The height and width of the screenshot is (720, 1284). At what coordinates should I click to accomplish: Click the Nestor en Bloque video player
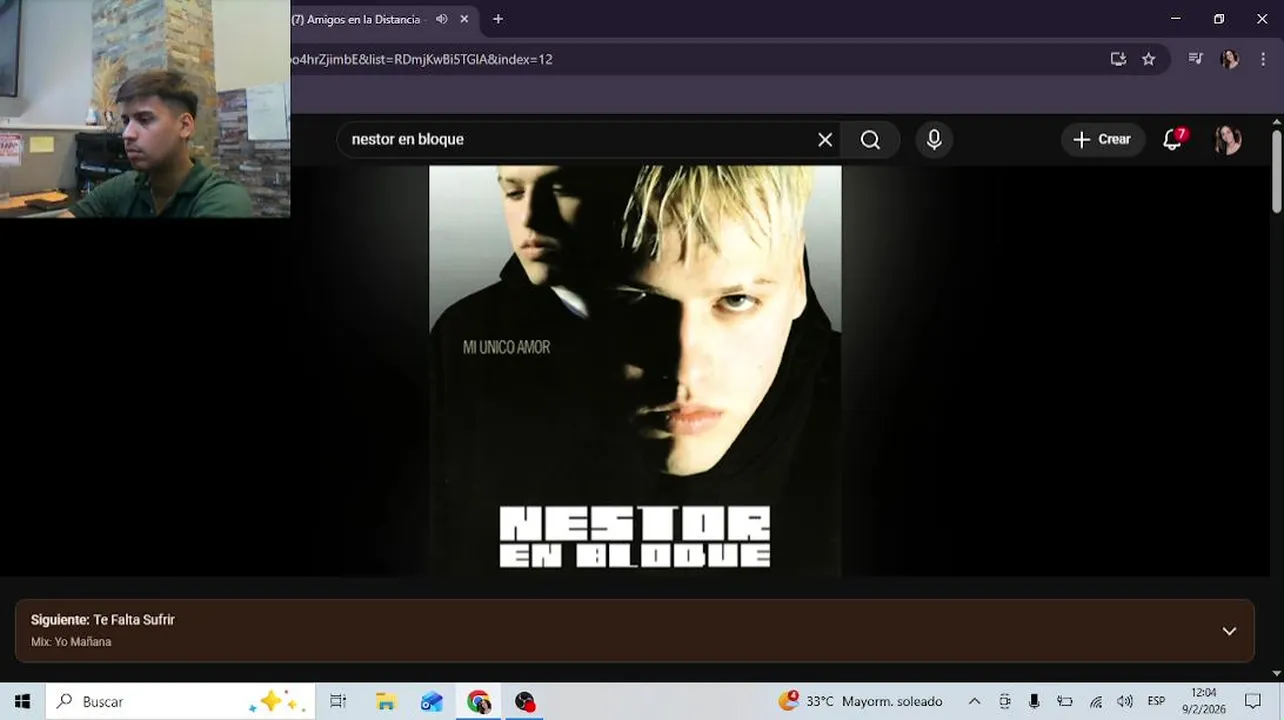pyautogui.click(x=635, y=370)
